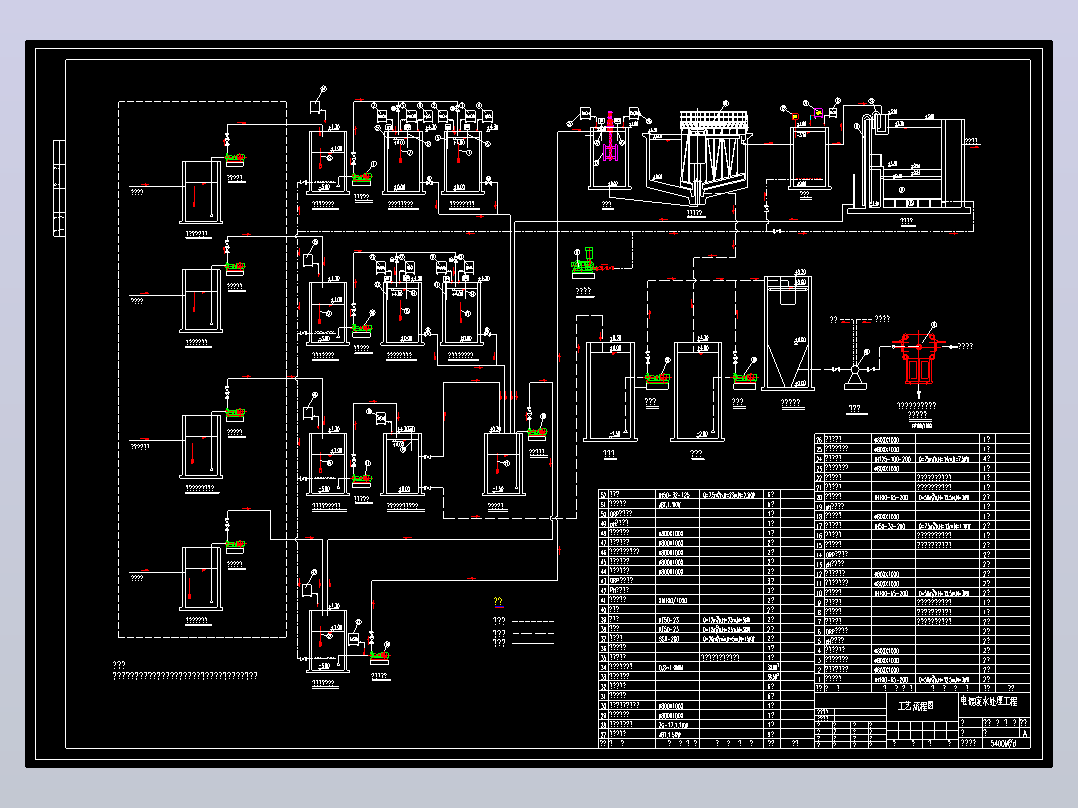Click the solid line sample in the legend
The width and height of the screenshot is (1078, 808).
point(533,644)
